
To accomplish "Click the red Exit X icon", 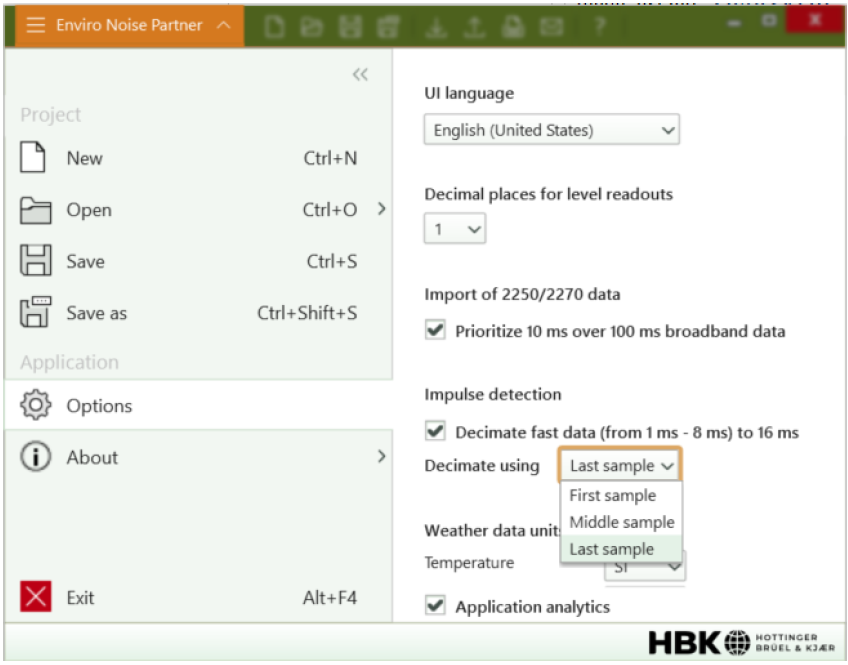I will point(35,598).
